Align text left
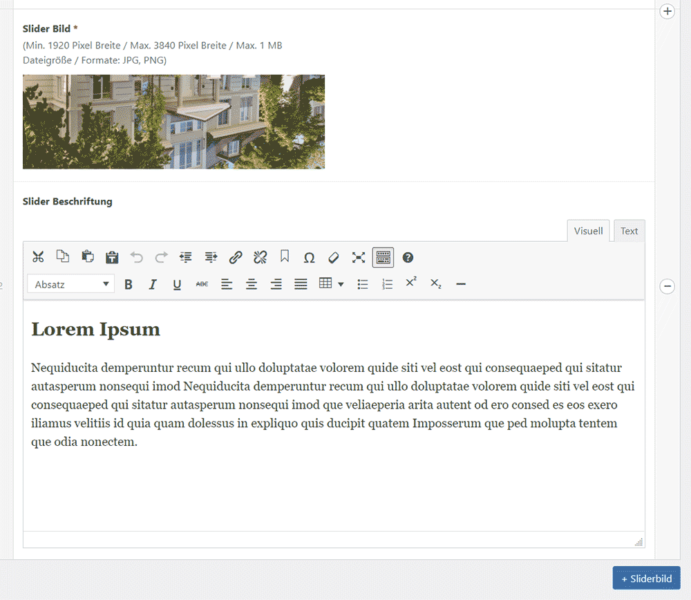The height and width of the screenshot is (600, 691). (227, 284)
